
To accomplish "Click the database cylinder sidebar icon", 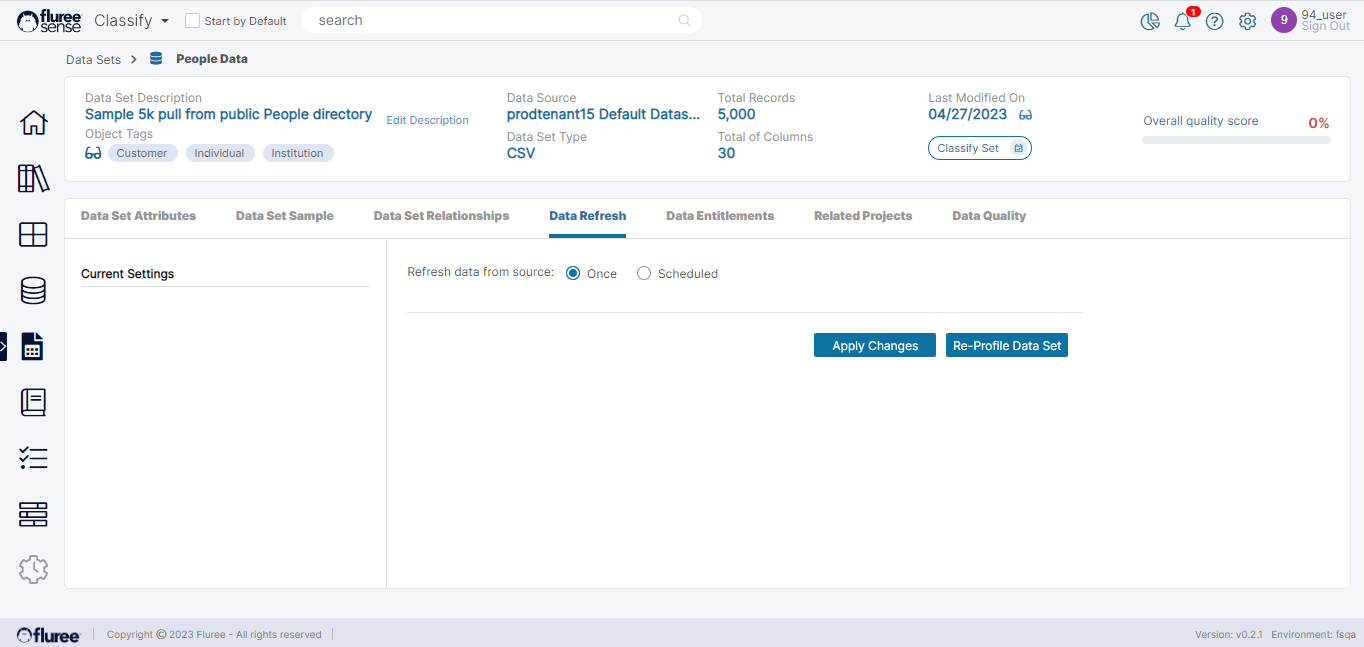I will tap(33, 290).
